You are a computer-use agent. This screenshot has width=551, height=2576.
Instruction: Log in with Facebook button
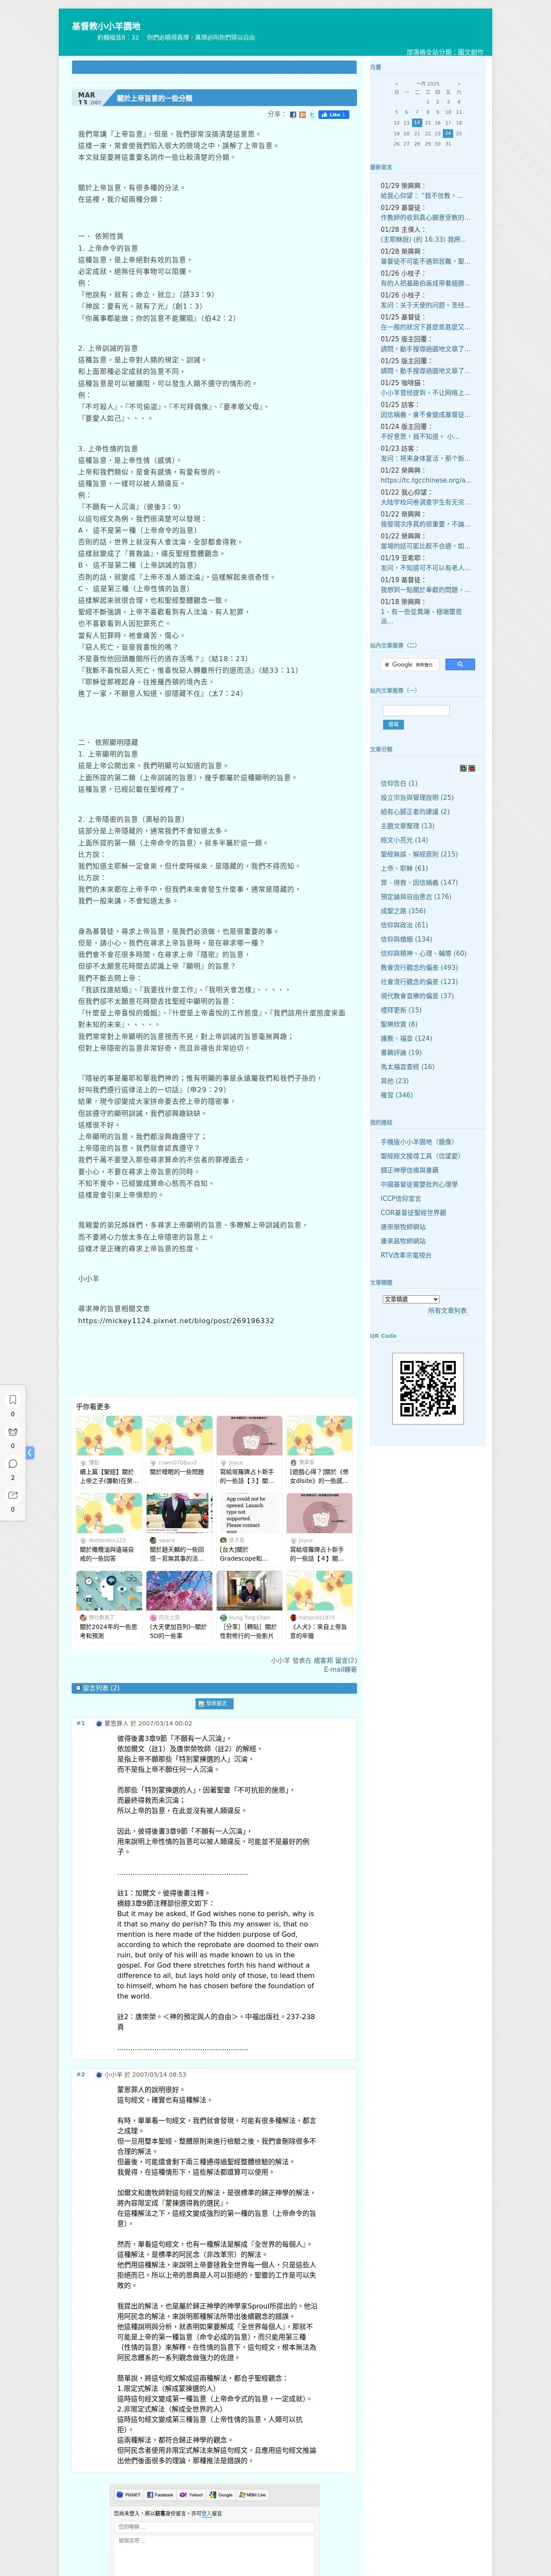tap(160, 2494)
